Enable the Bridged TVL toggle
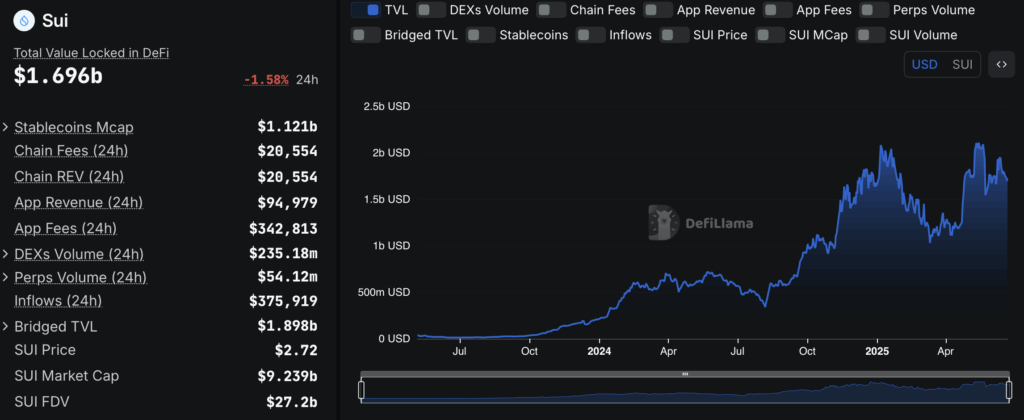Viewport: 1024px width, 420px height. 366,35
